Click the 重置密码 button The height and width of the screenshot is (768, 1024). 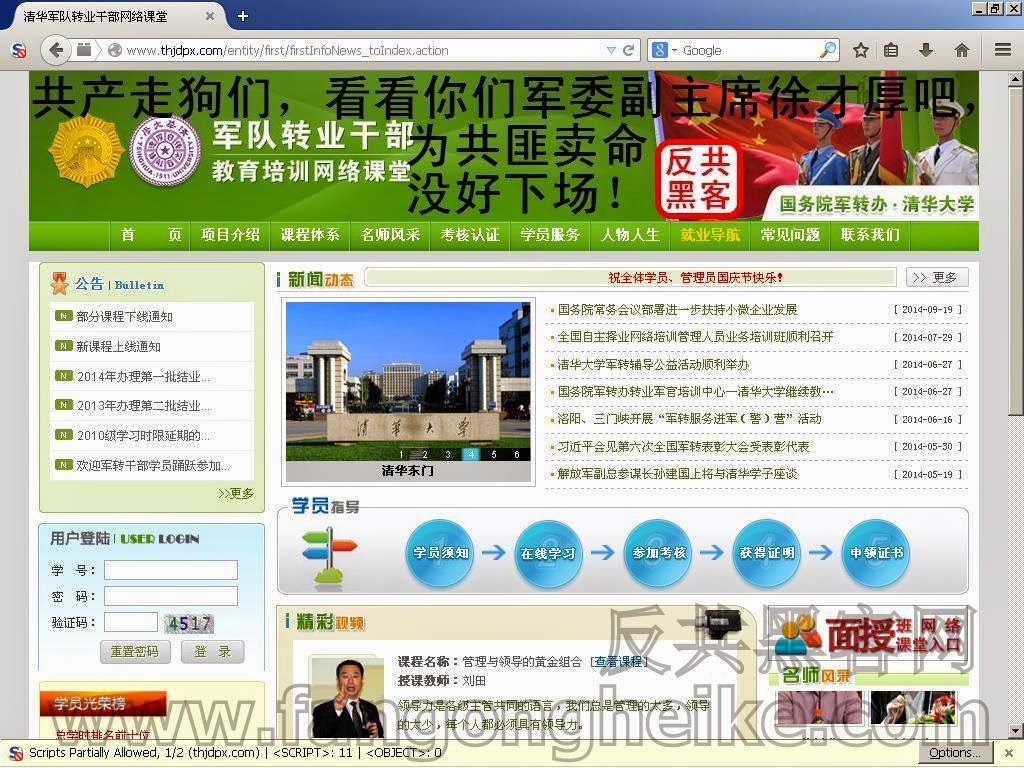135,652
